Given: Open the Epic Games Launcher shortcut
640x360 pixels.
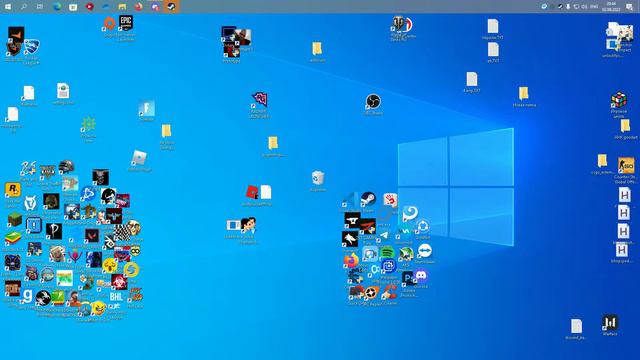Looking at the screenshot, I should (x=126, y=23).
